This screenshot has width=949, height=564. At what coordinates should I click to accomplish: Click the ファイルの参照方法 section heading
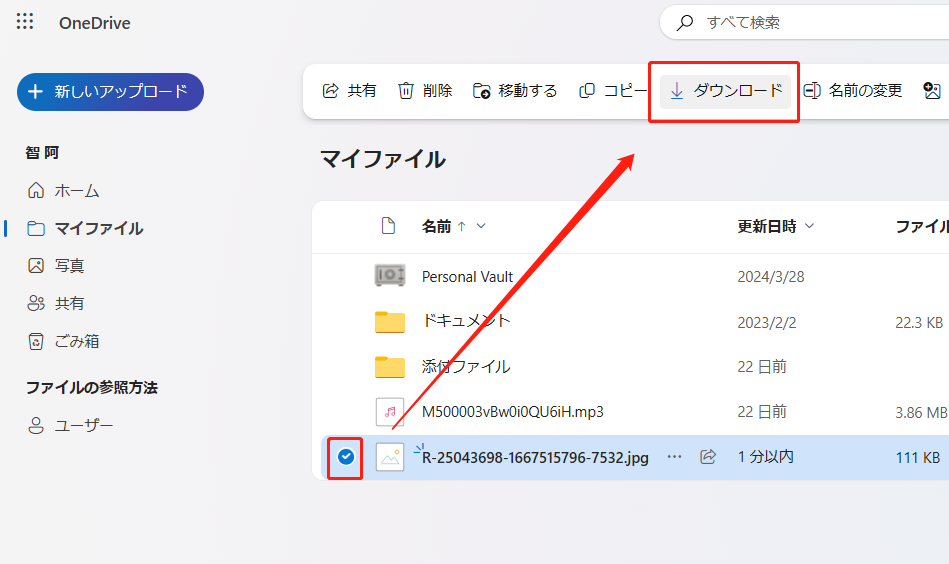[x=92, y=387]
